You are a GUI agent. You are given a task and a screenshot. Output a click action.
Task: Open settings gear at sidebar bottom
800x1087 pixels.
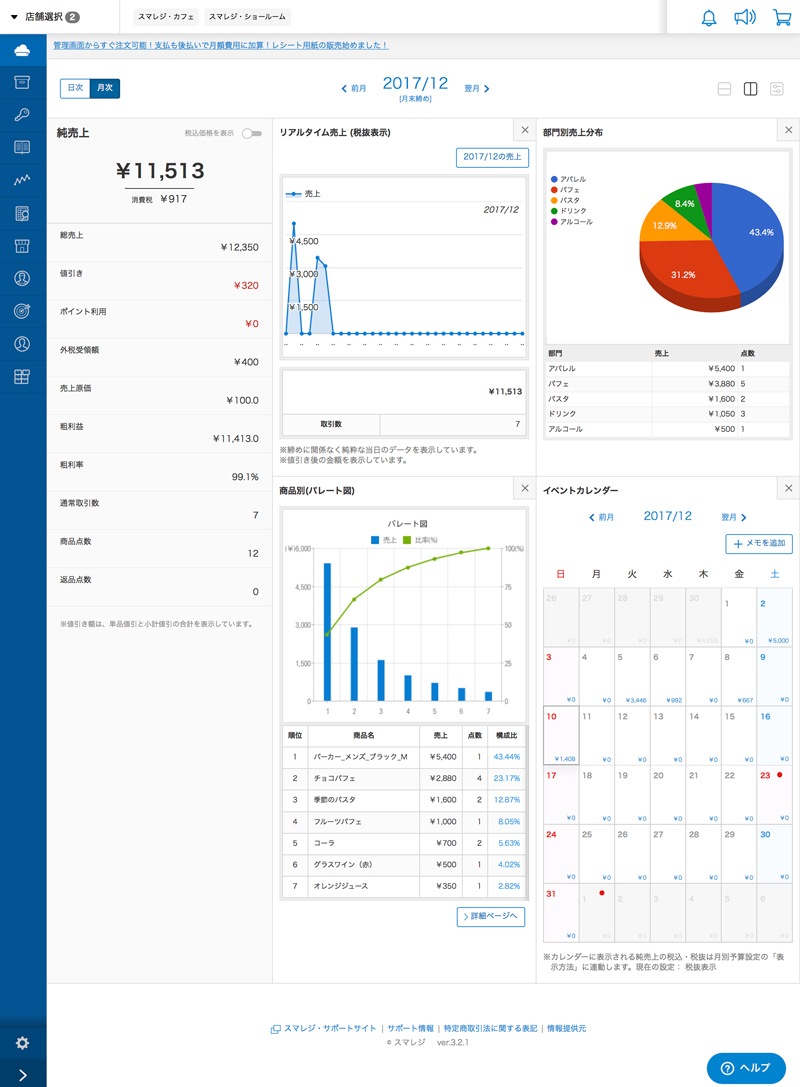22,1043
